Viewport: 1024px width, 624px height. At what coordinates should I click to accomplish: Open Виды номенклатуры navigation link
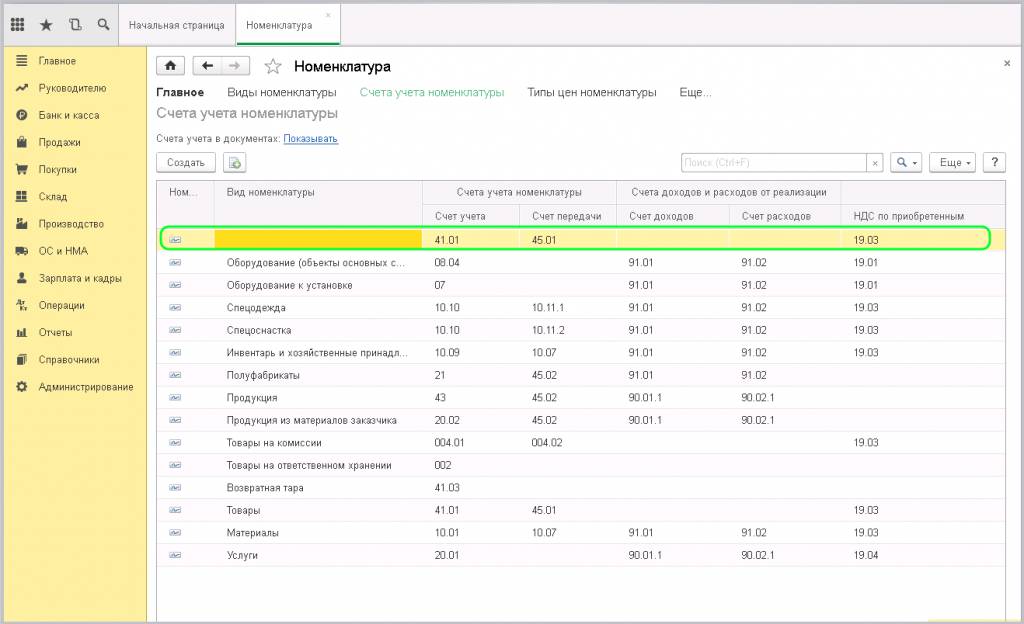pos(281,93)
